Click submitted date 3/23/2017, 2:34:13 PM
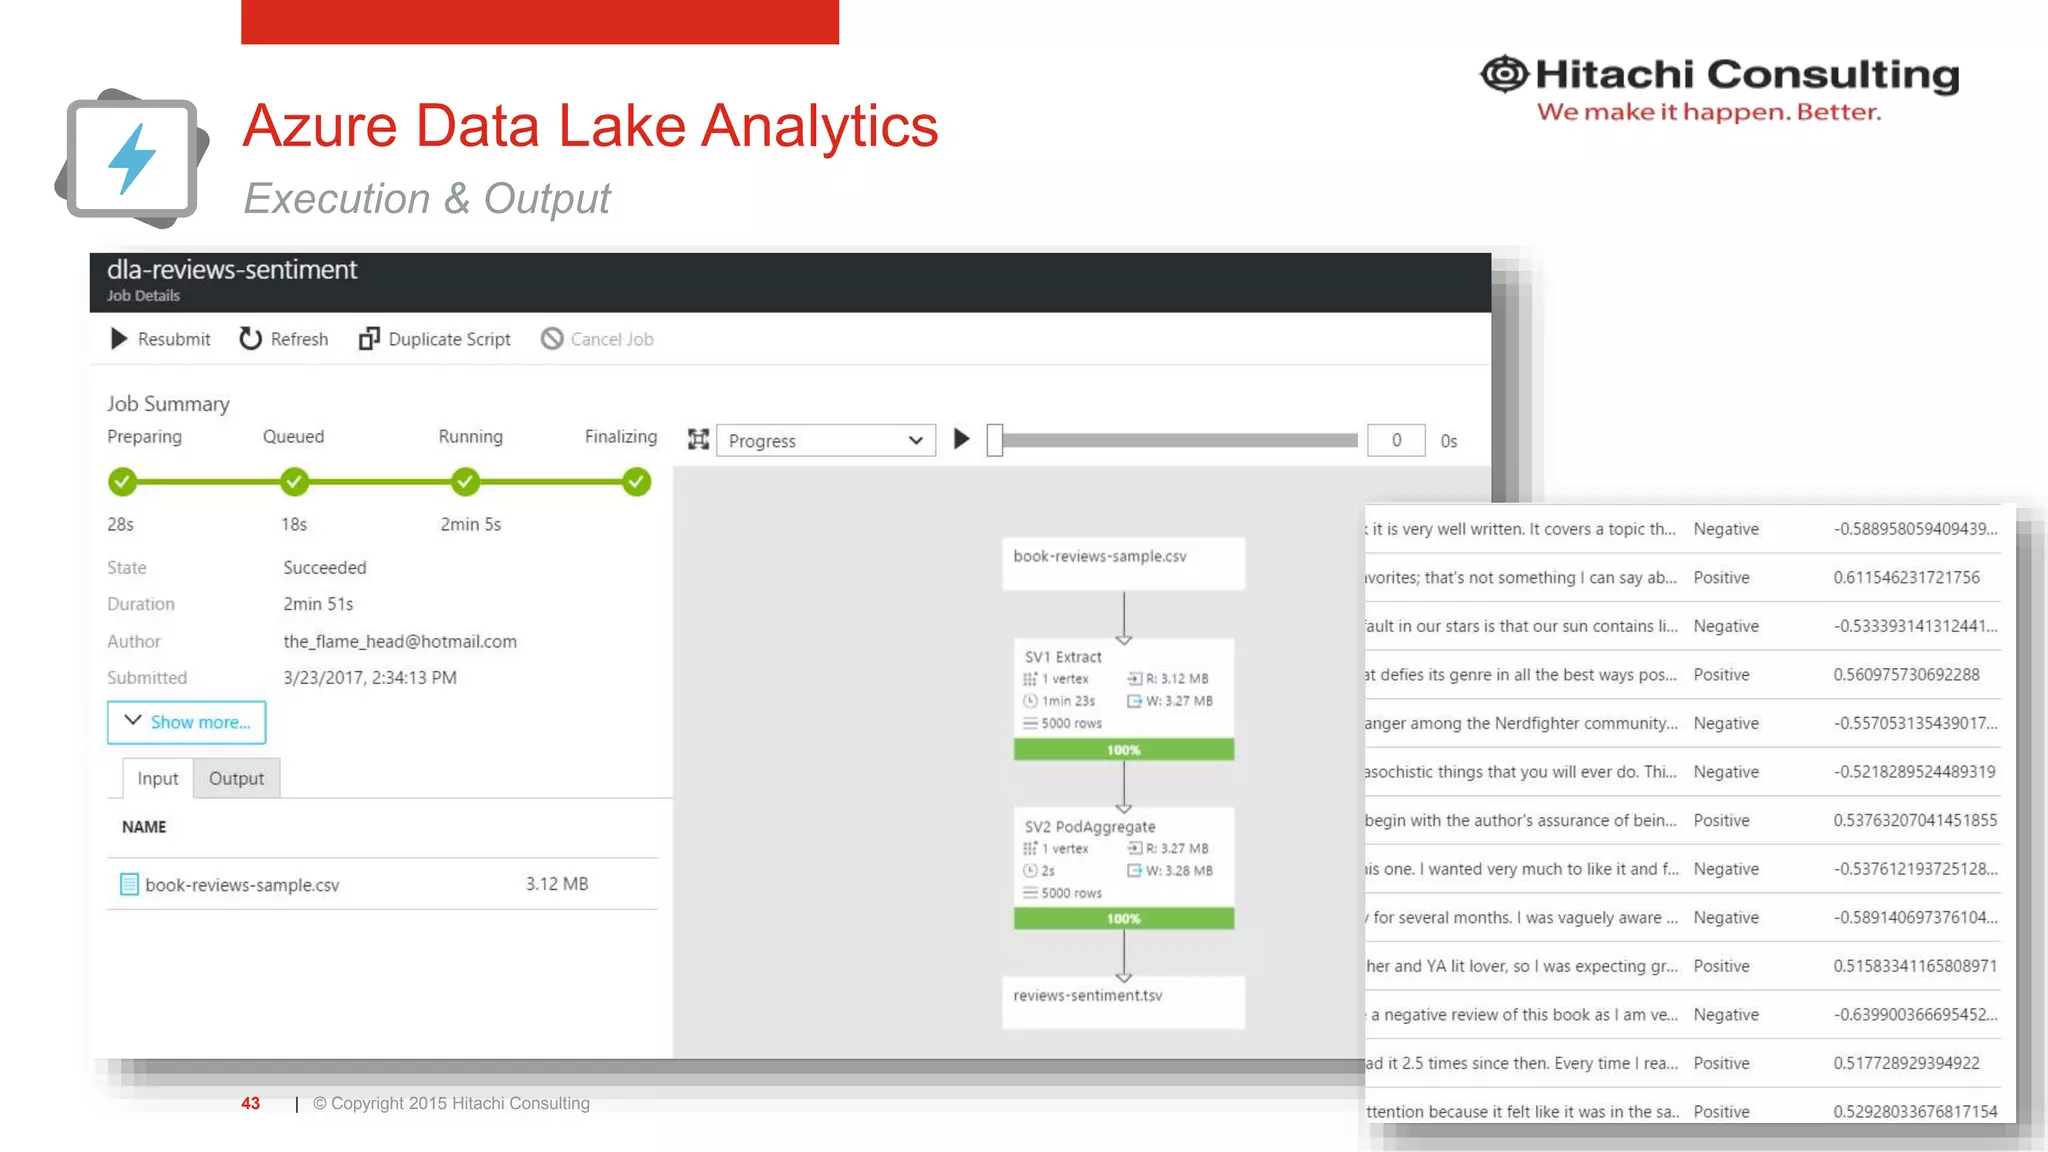 pos(370,677)
